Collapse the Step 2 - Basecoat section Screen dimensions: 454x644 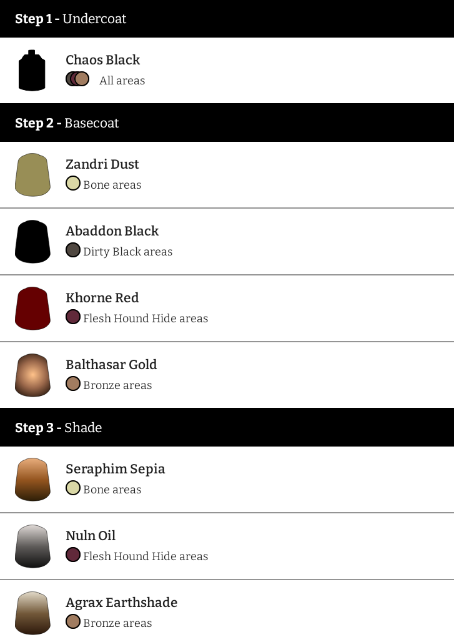click(x=227, y=123)
